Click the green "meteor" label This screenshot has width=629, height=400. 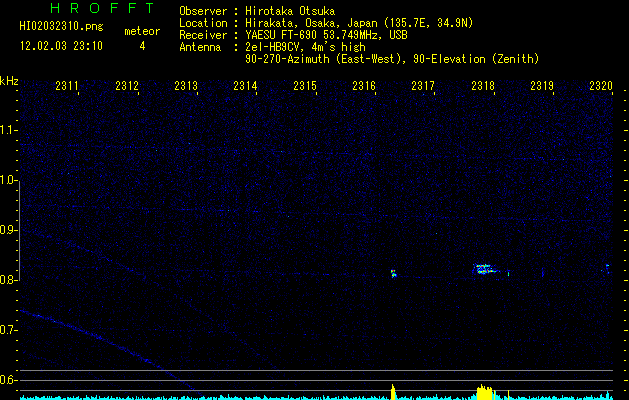click(x=142, y=31)
